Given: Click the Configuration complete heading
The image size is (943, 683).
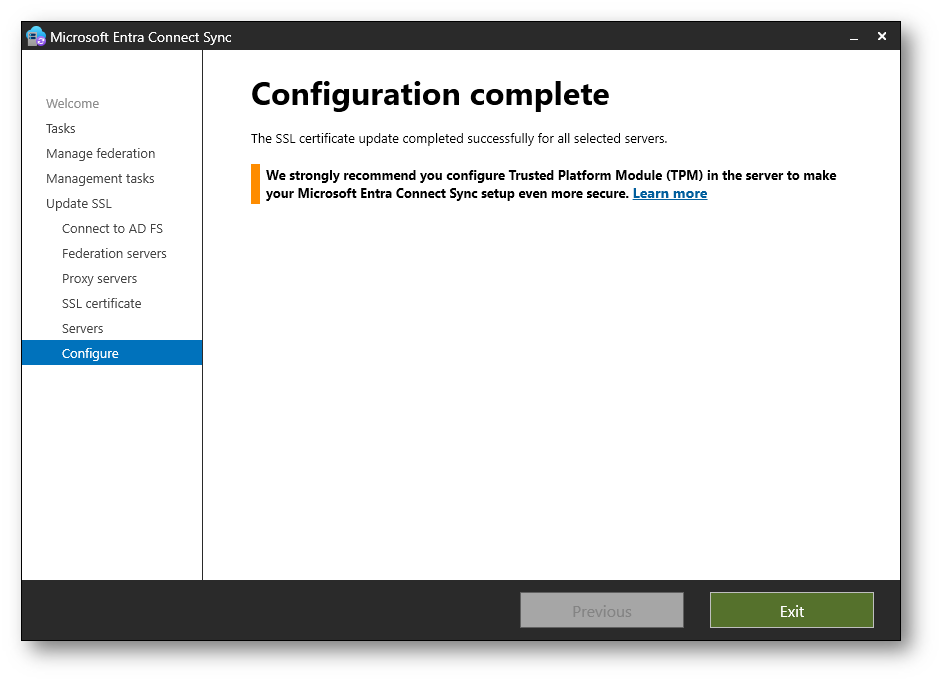Looking at the screenshot, I should (430, 94).
